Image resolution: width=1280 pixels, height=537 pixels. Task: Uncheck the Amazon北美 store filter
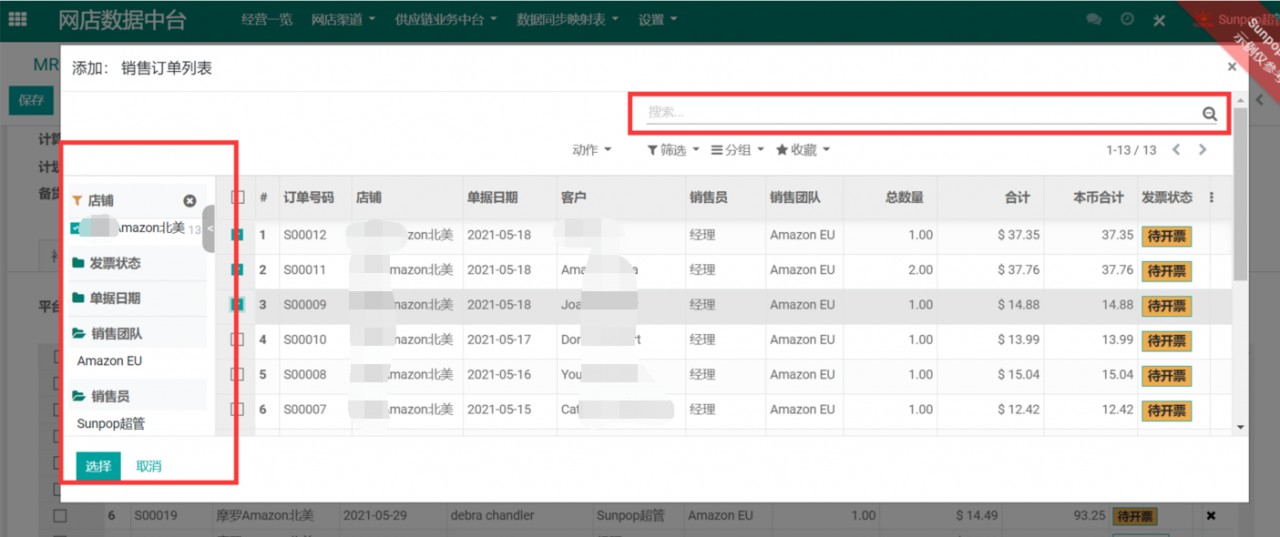click(x=77, y=228)
